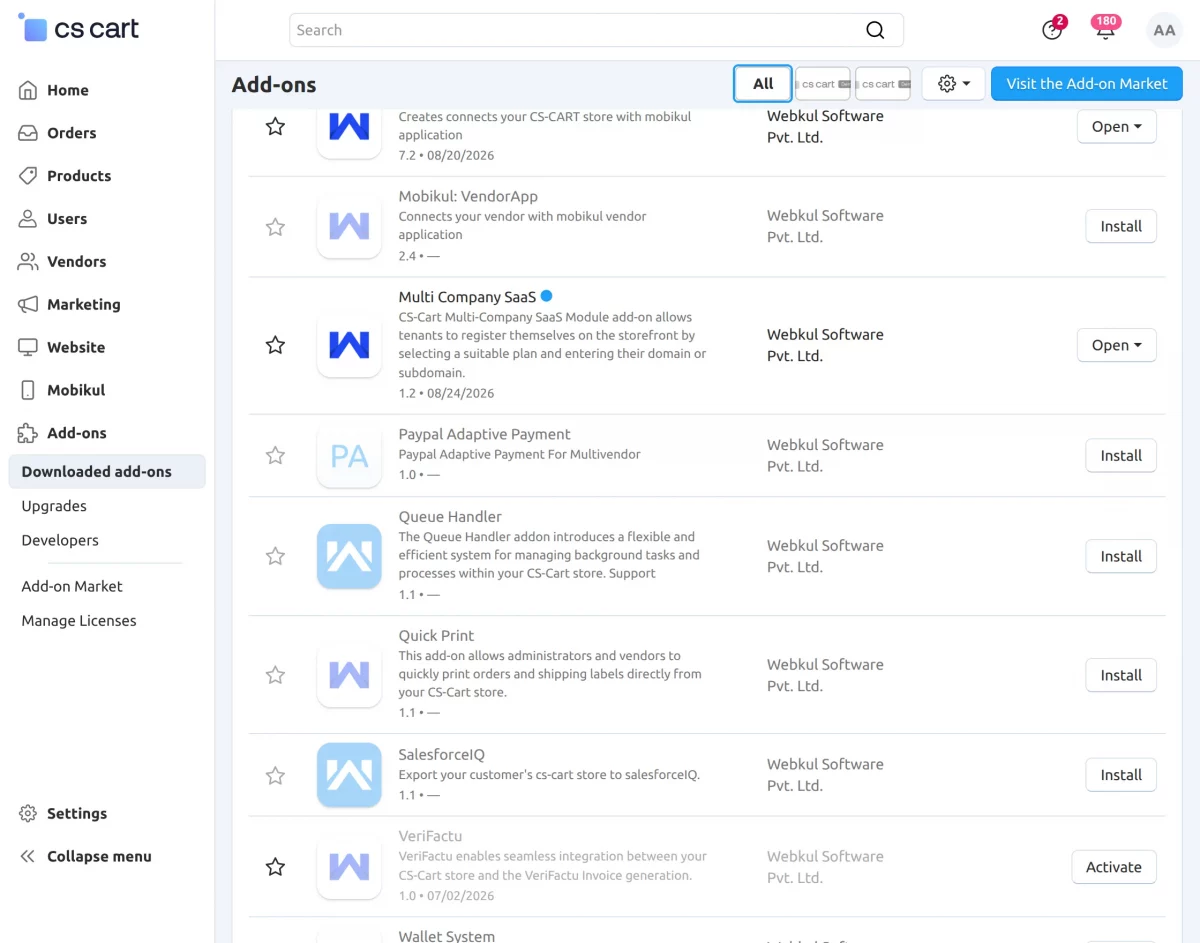1200x943 pixels.
Task: Install the Queue Handler add-on
Action: coord(1121,557)
